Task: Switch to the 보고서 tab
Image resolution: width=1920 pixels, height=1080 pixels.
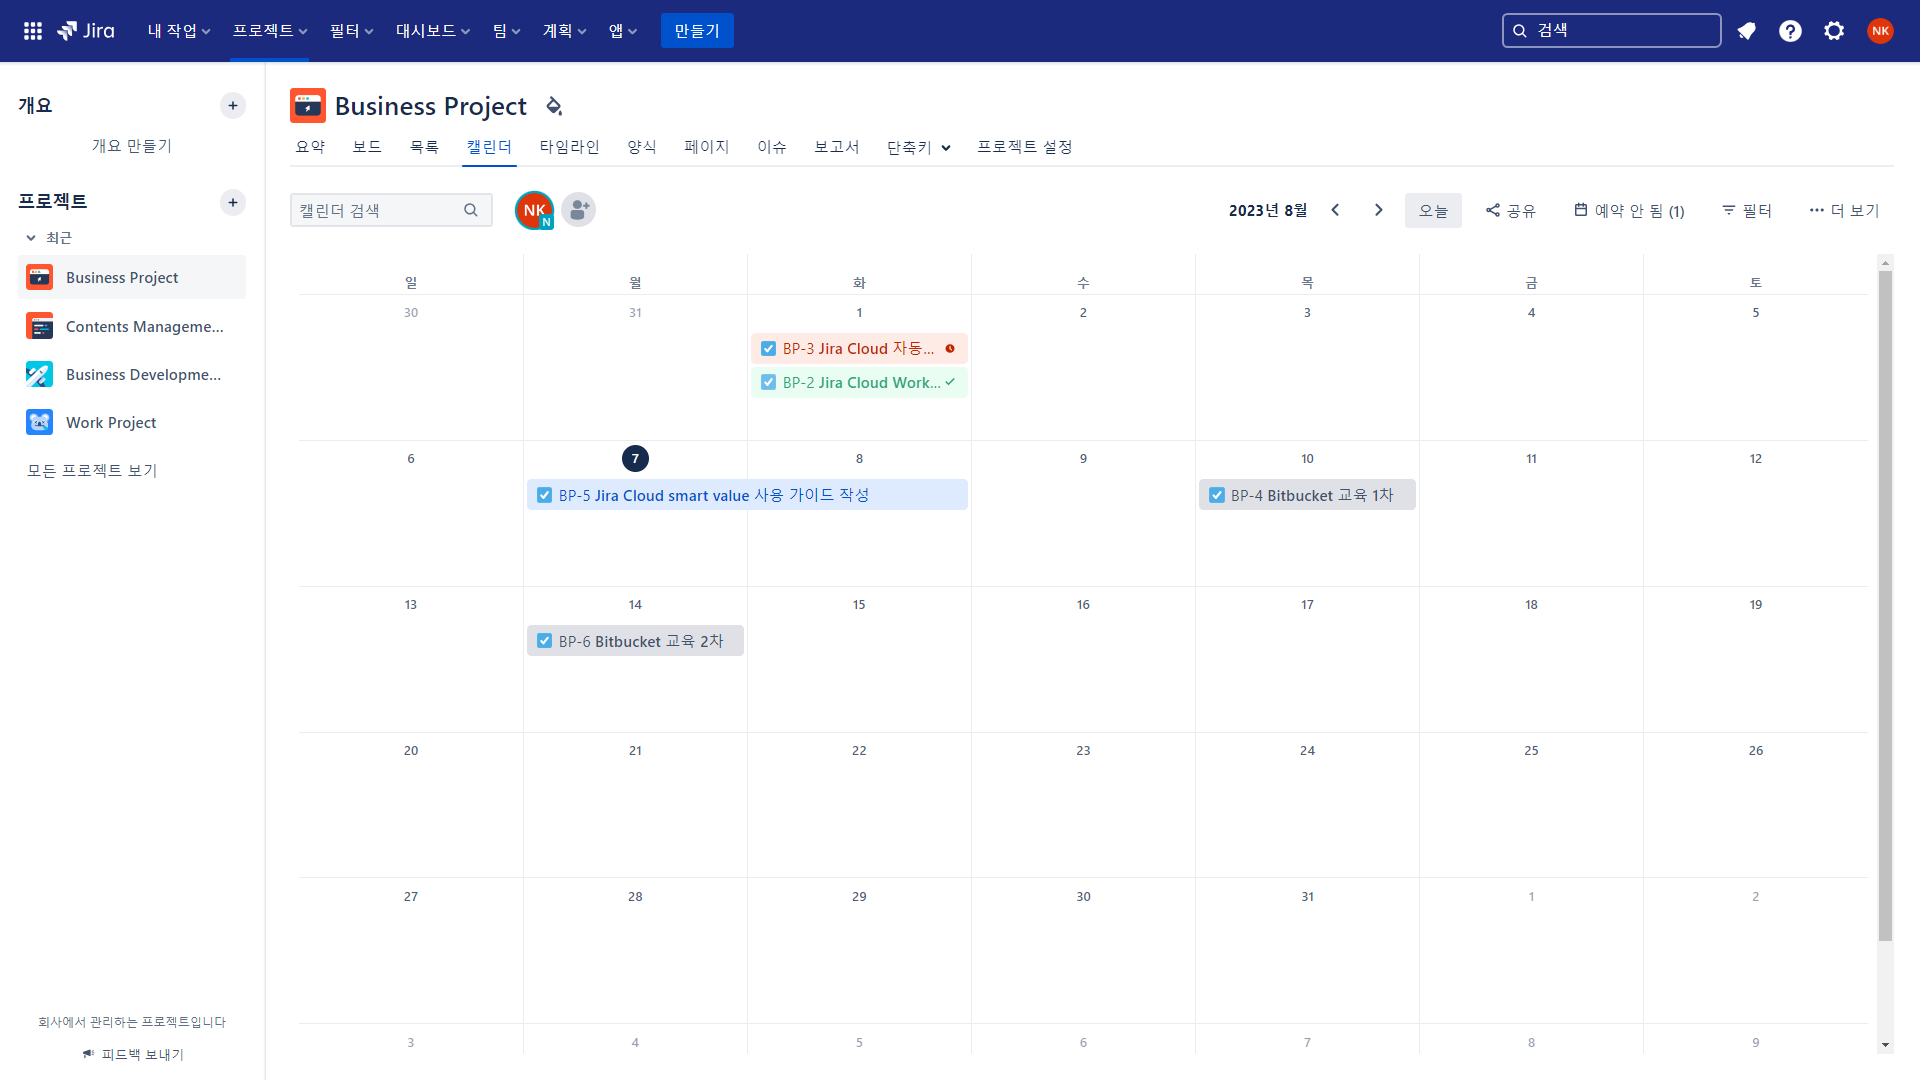Action: [837, 146]
